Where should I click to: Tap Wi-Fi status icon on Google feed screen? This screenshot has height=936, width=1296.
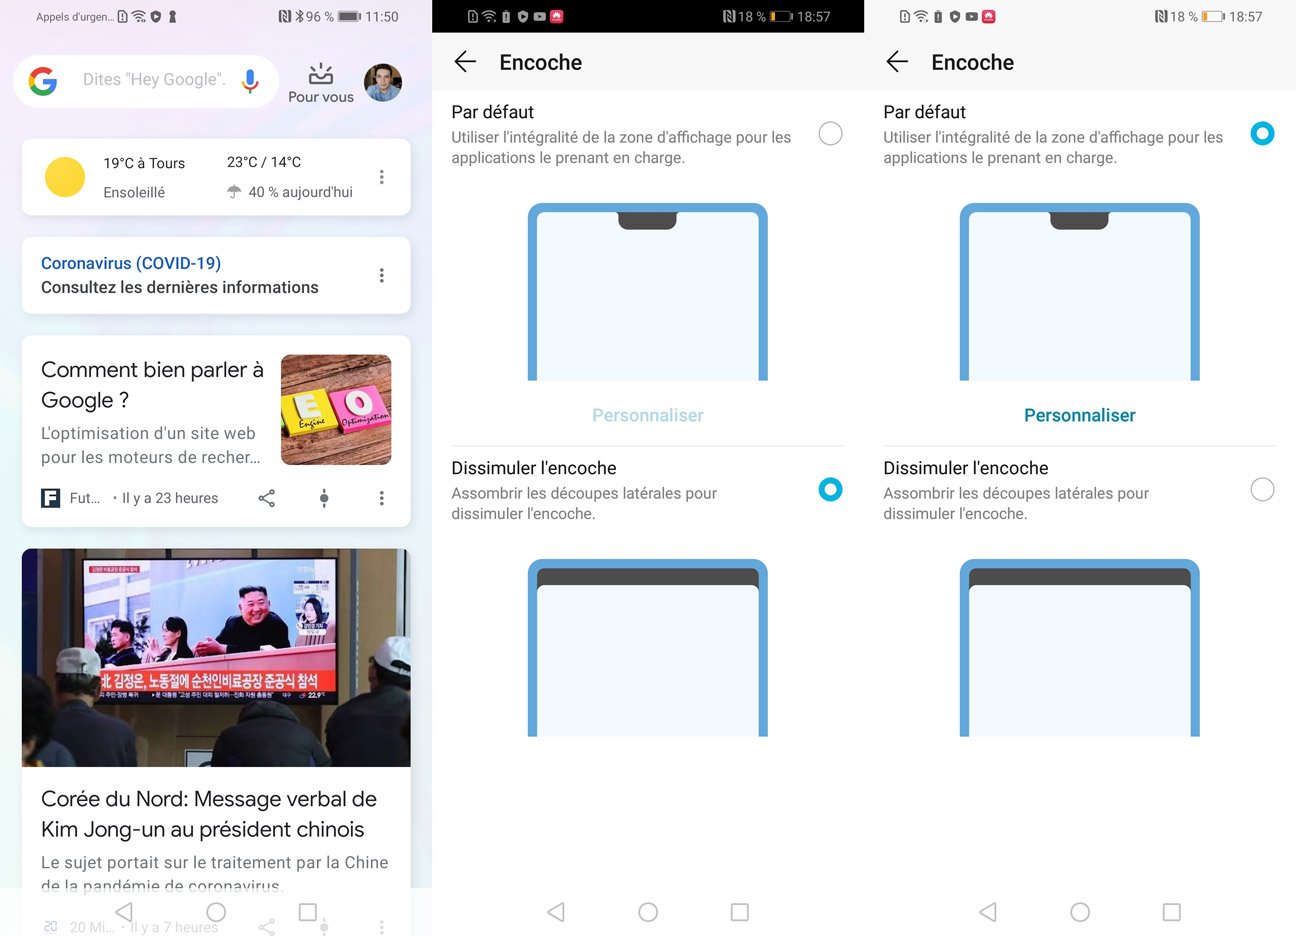(139, 16)
